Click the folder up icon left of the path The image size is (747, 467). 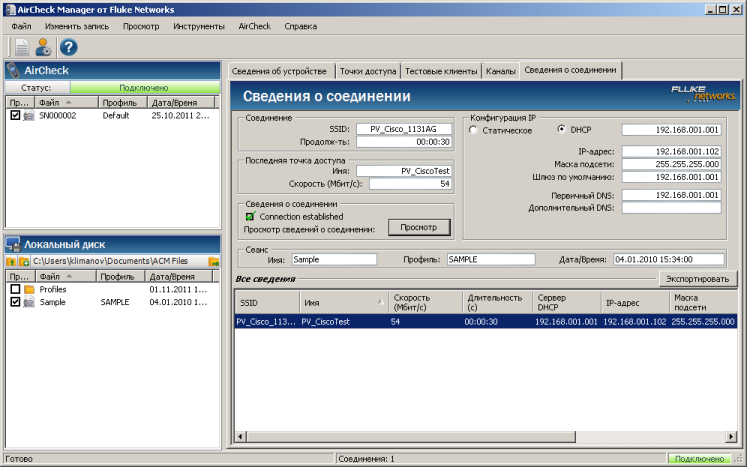pos(11,261)
